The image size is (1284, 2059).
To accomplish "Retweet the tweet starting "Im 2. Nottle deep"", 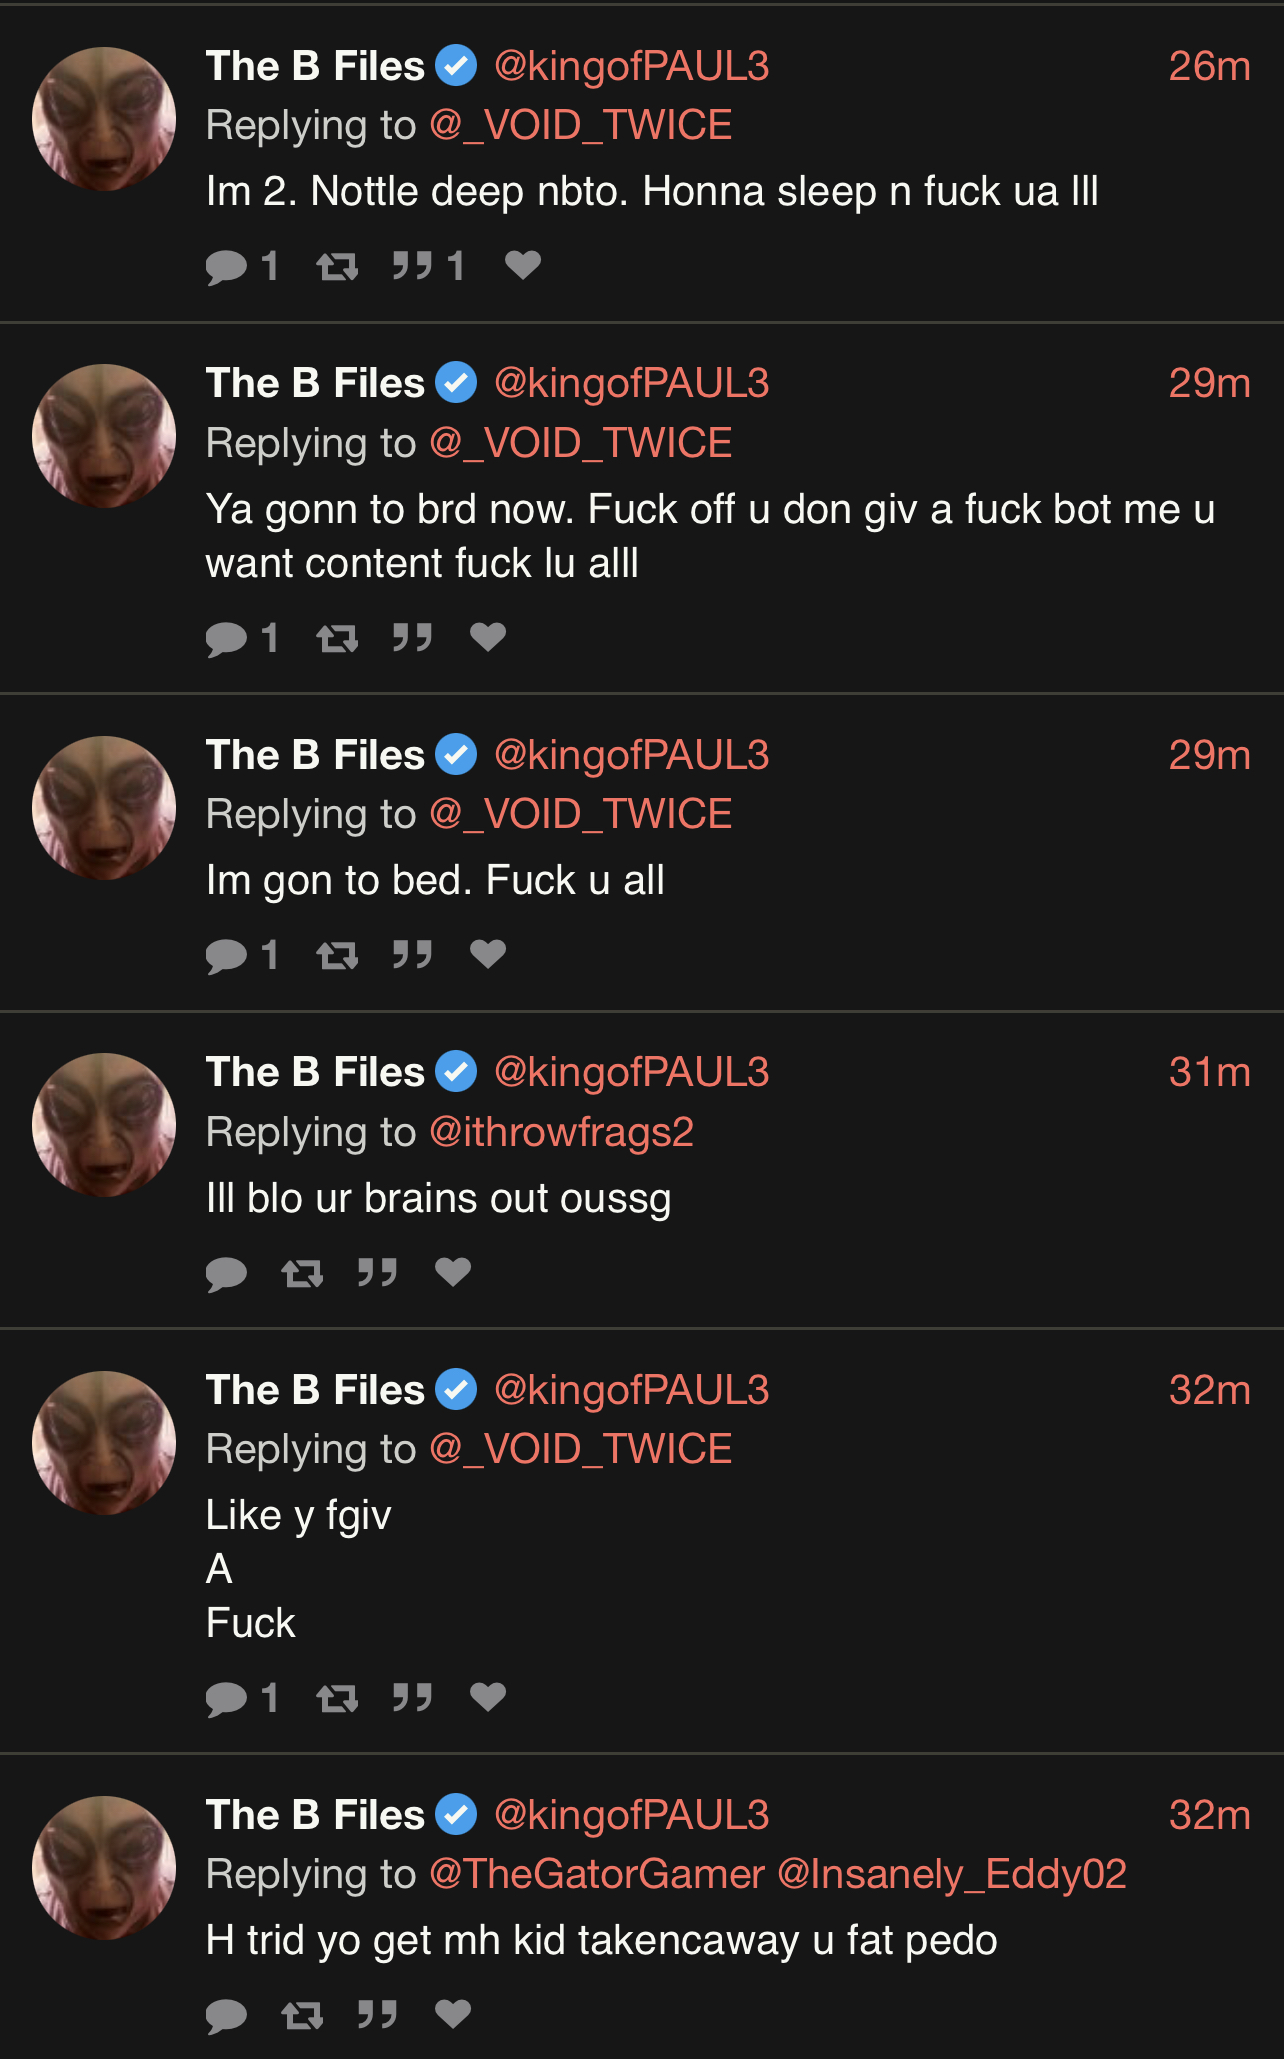I will (x=337, y=266).
